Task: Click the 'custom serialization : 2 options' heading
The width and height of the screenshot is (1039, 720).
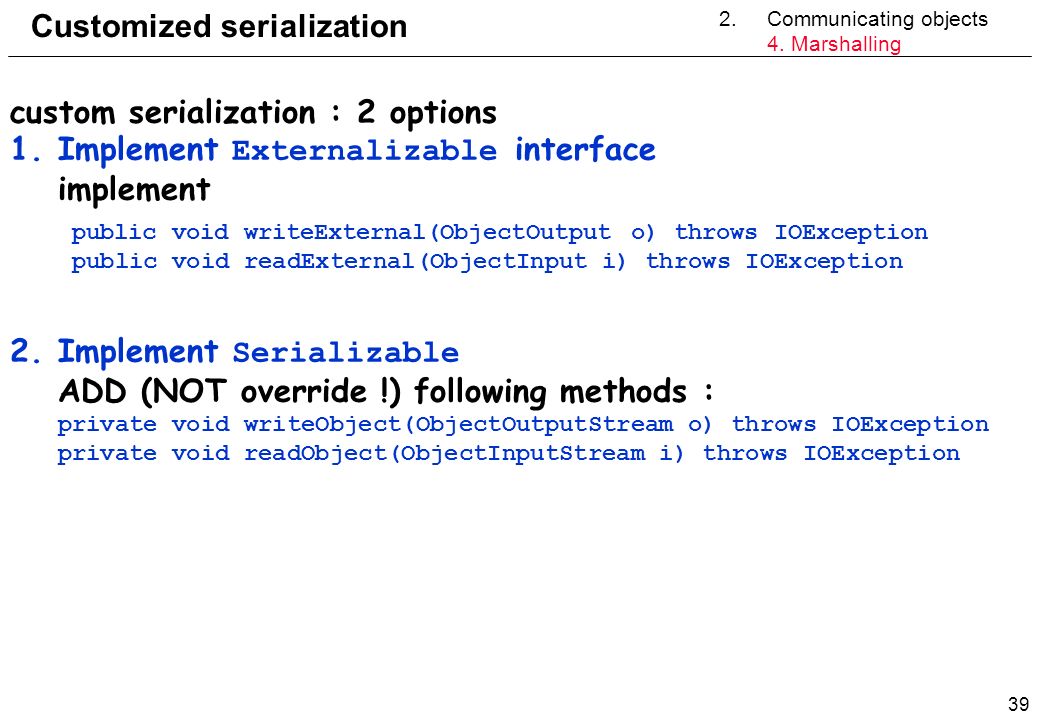Action: click(253, 113)
